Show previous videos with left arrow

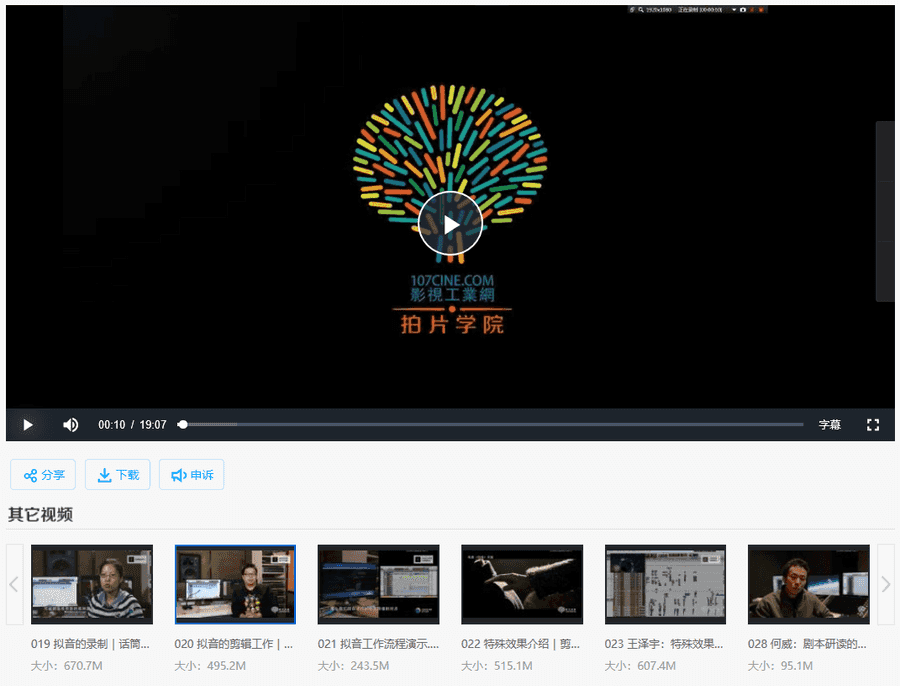14,584
